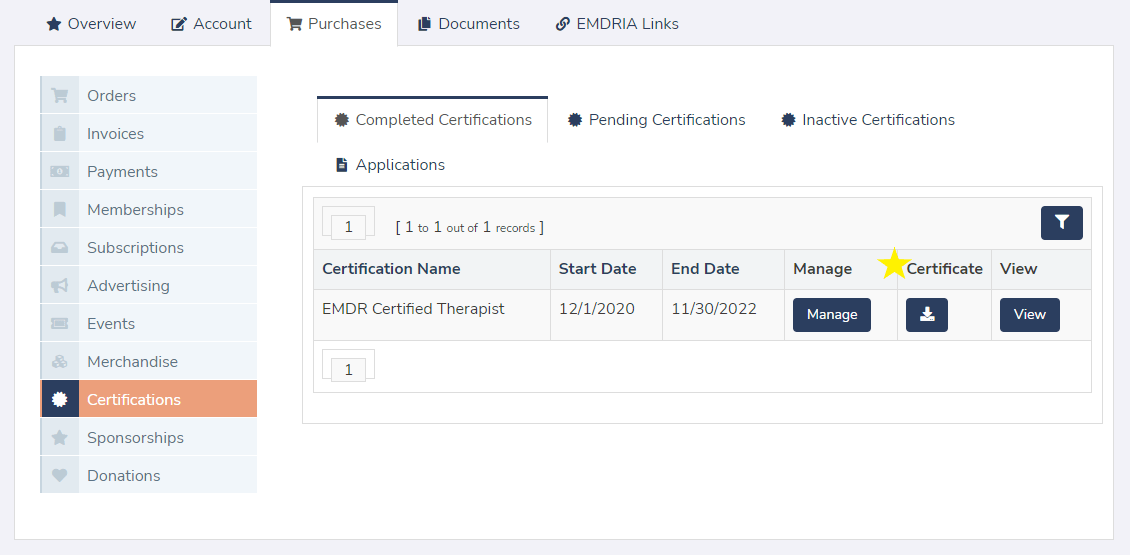Open Merchandise in the sidebar
1130x555 pixels.
pos(148,362)
